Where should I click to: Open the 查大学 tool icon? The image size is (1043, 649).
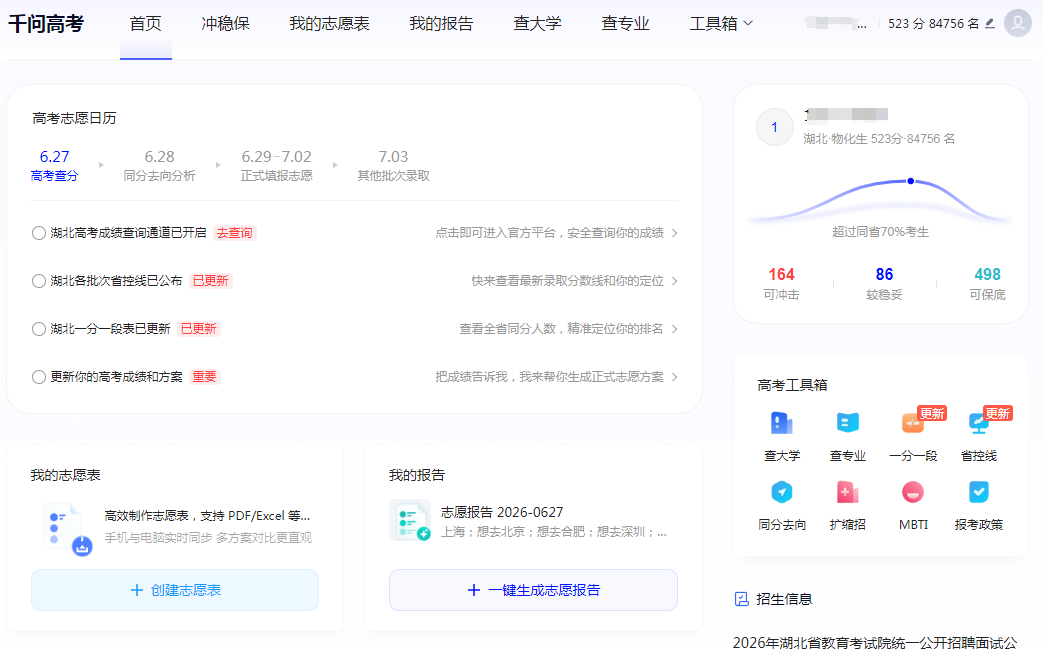[782, 424]
